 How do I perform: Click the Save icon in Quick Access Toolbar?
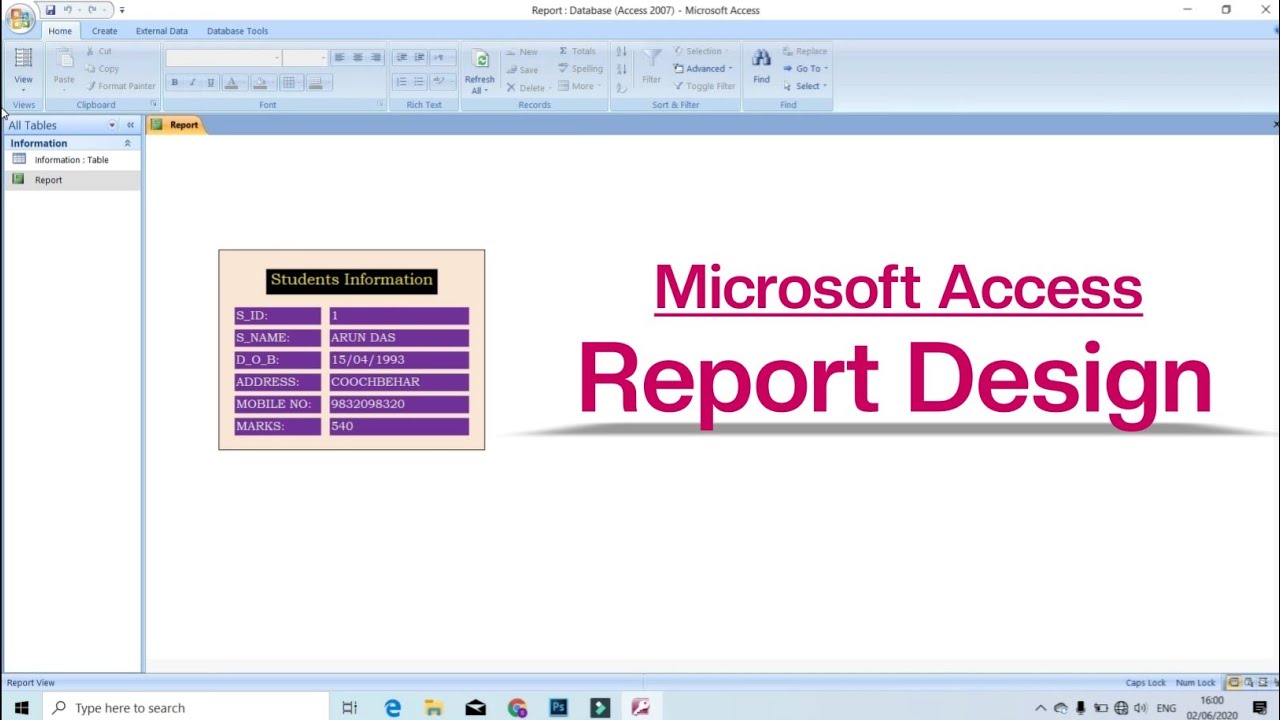pos(50,10)
